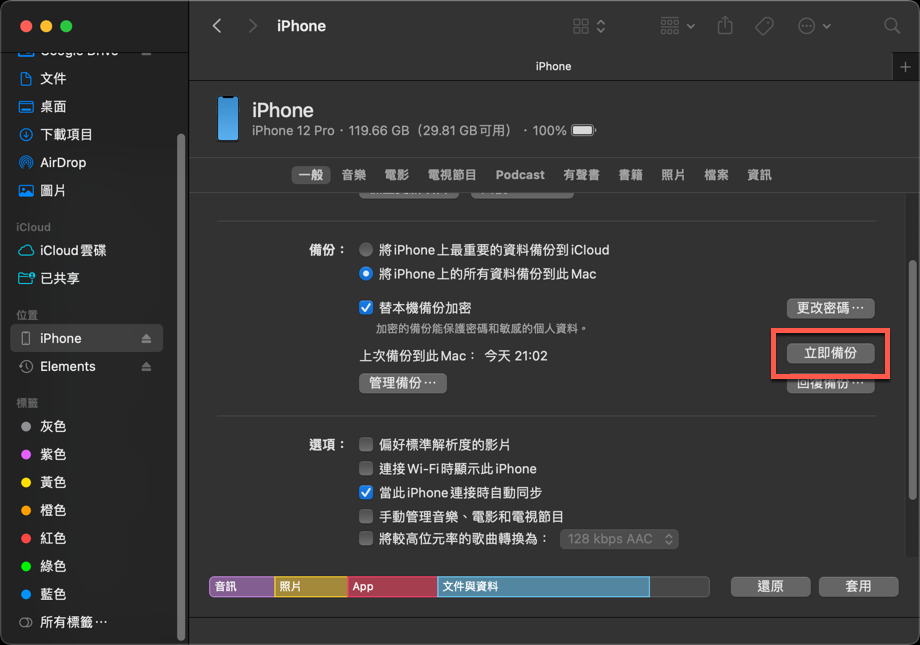This screenshot has width=920, height=645.
Task: Switch to the Podcast tab
Action: click(x=520, y=175)
